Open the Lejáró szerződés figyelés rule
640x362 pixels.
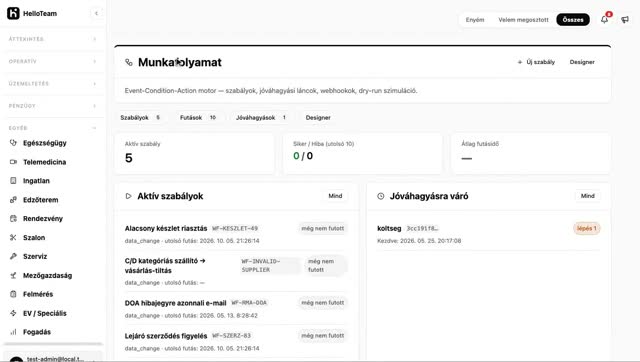[x=166, y=336]
